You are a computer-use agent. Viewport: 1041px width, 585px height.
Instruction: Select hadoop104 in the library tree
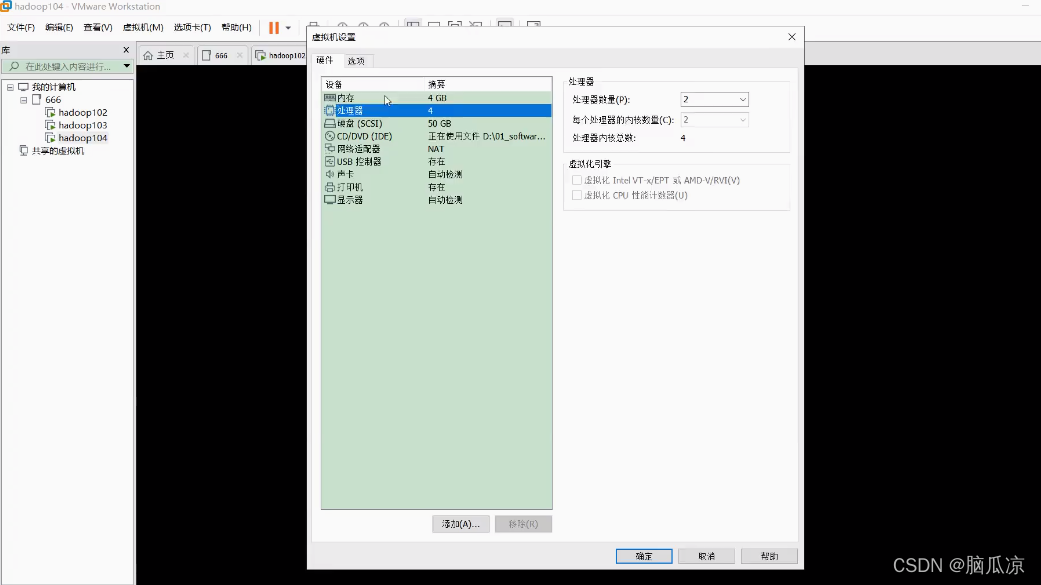pyautogui.click(x=82, y=137)
